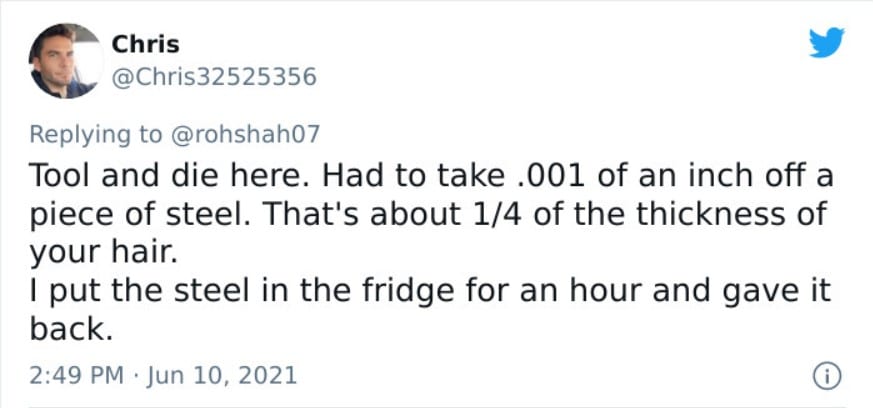This screenshot has height=408, width=873.
Task: Click the Twitter bird logo
Action: click(x=826, y=43)
